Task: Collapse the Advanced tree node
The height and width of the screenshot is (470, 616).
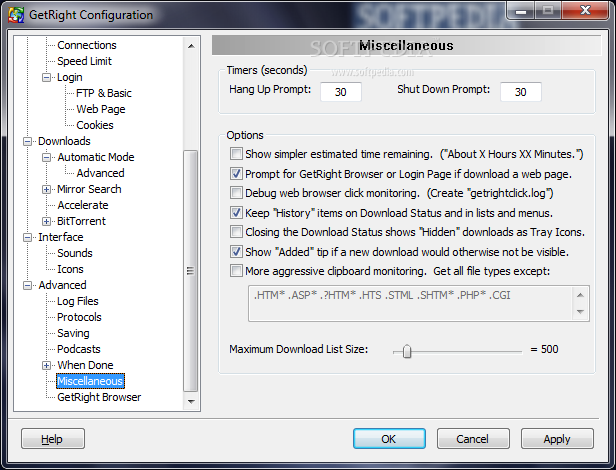Action: (x=27, y=285)
